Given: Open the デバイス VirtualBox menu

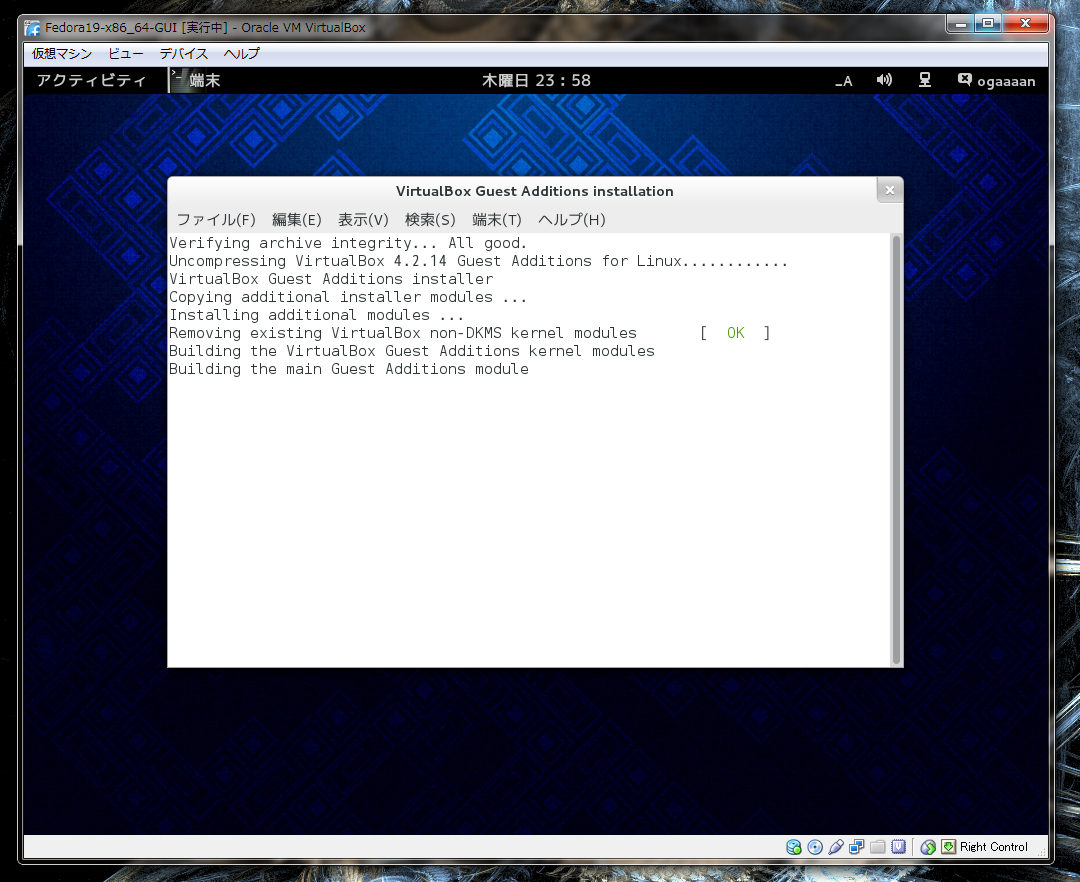Looking at the screenshot, I should [183, 54].
